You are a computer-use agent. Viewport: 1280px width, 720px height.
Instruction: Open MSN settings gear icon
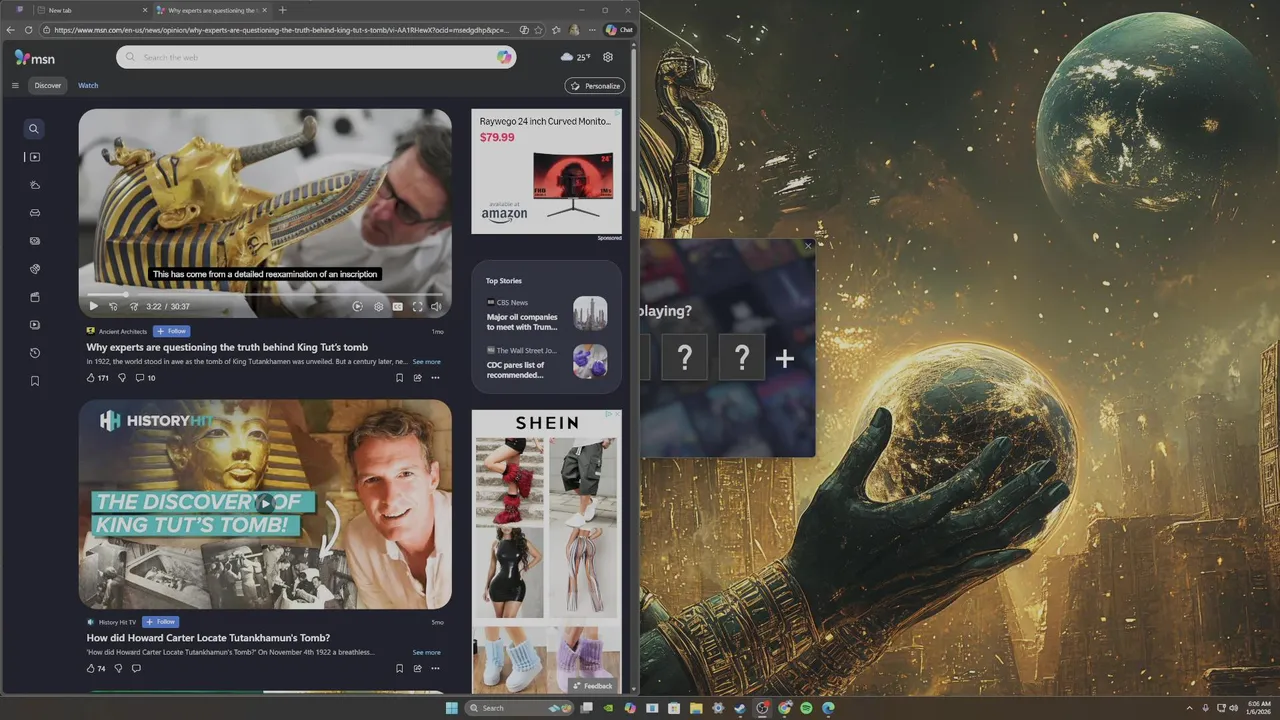point(608,57)
